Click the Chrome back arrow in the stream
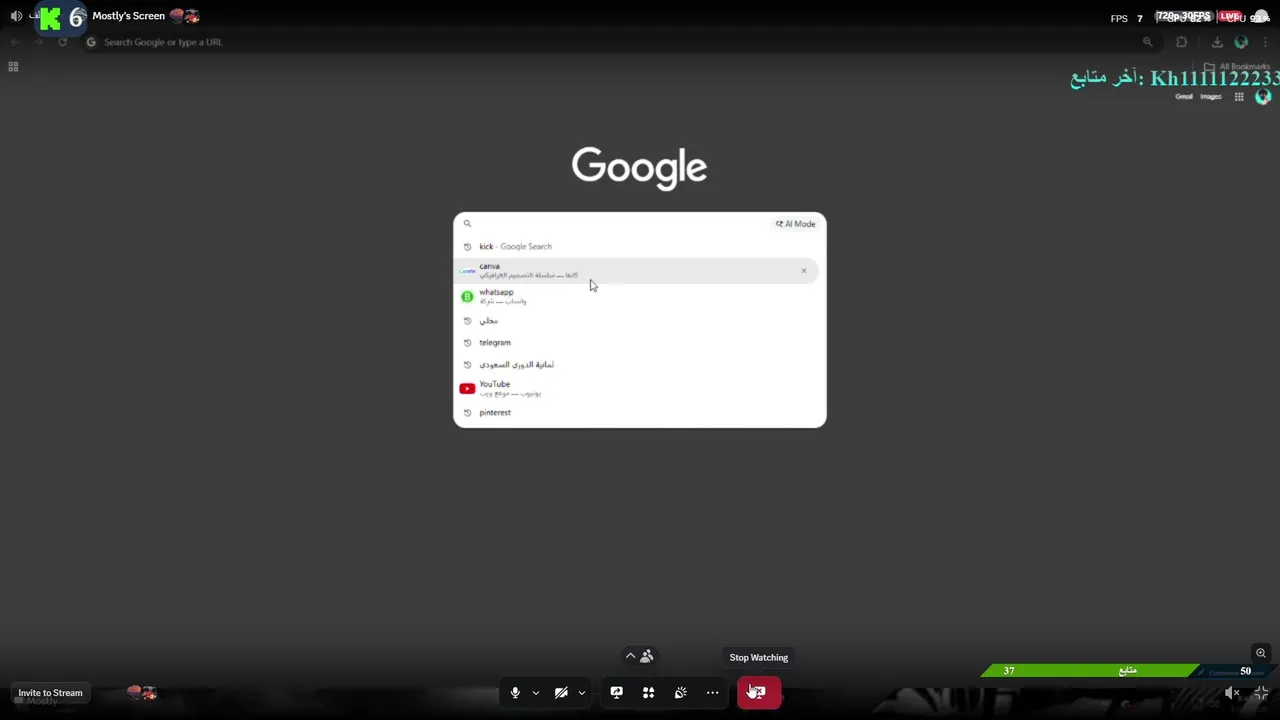The height and width of the screenshot is (720, 1280). 15,42
